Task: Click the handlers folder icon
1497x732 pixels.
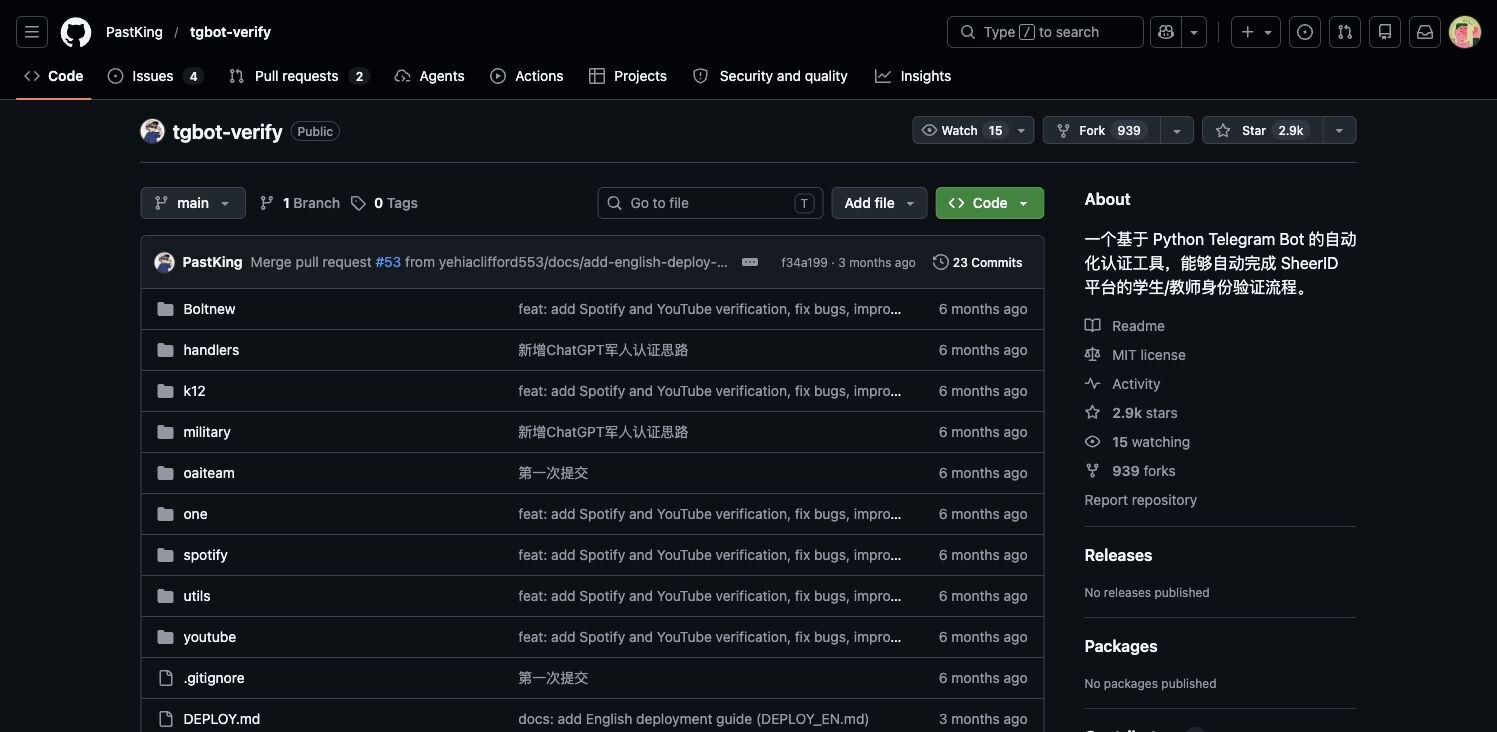Action: [x=165, y=350]
